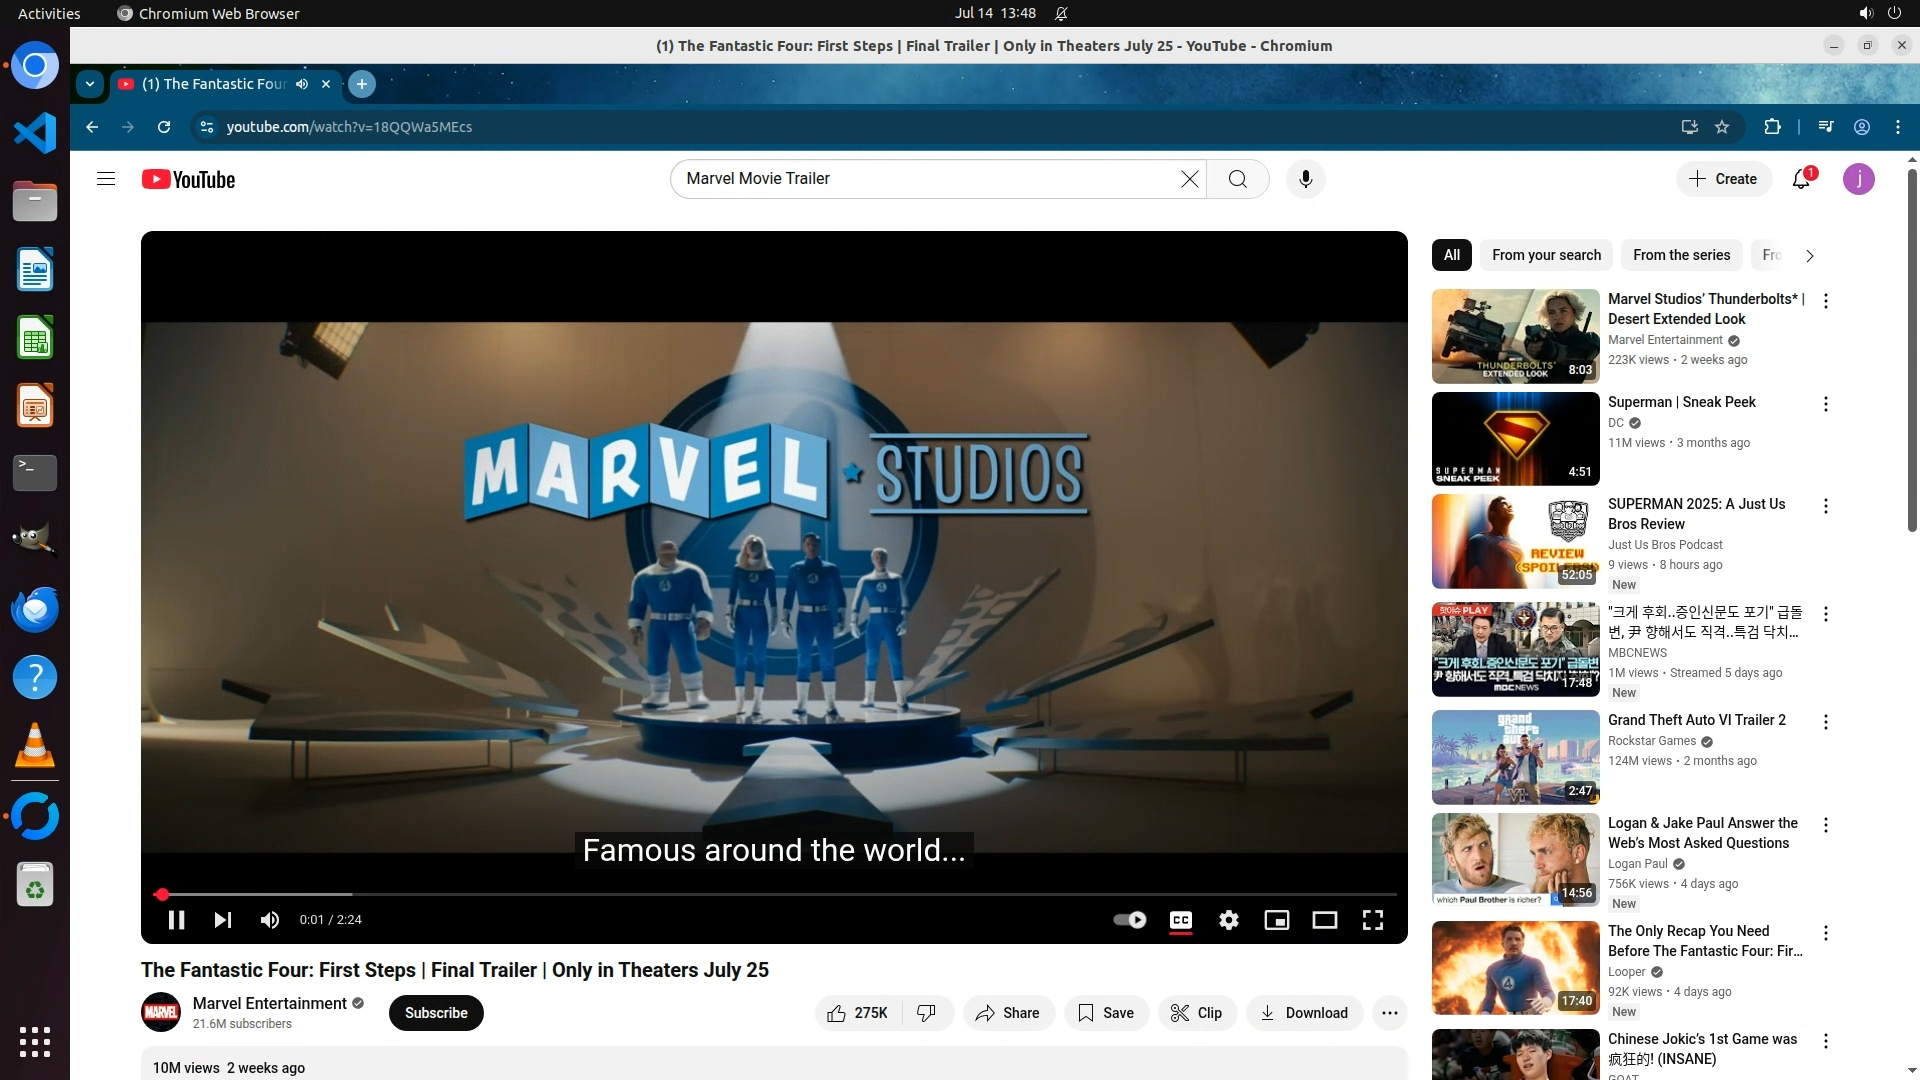Open video settings gear icon

pyautogui.click(x=1229, y=920)
